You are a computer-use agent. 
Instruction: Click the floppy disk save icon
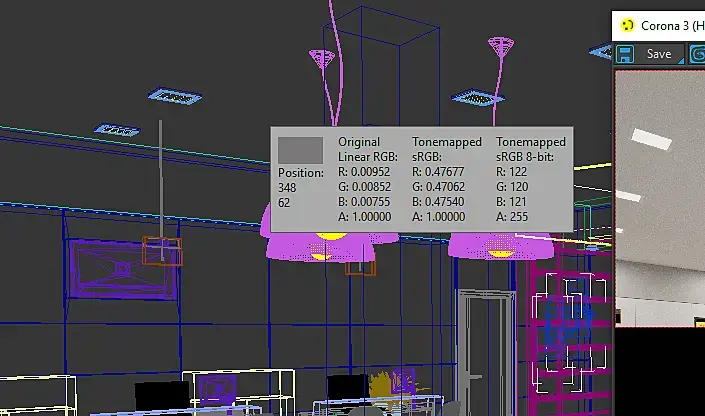click(625, 54)
